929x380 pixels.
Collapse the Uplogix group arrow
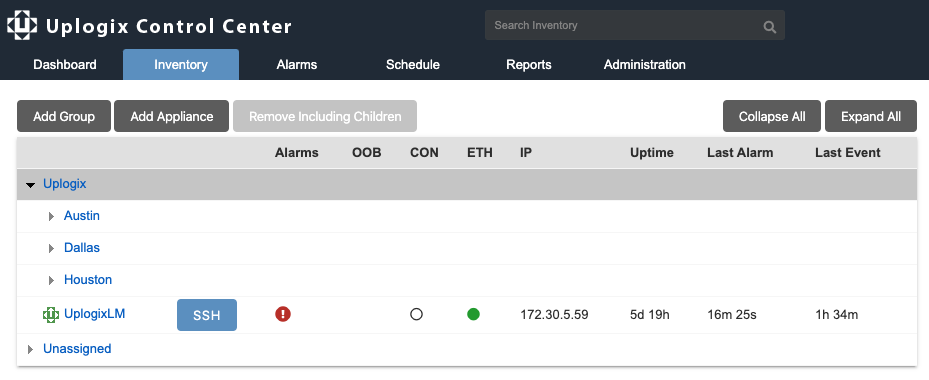pyautogui.click(x=31, y=185)
